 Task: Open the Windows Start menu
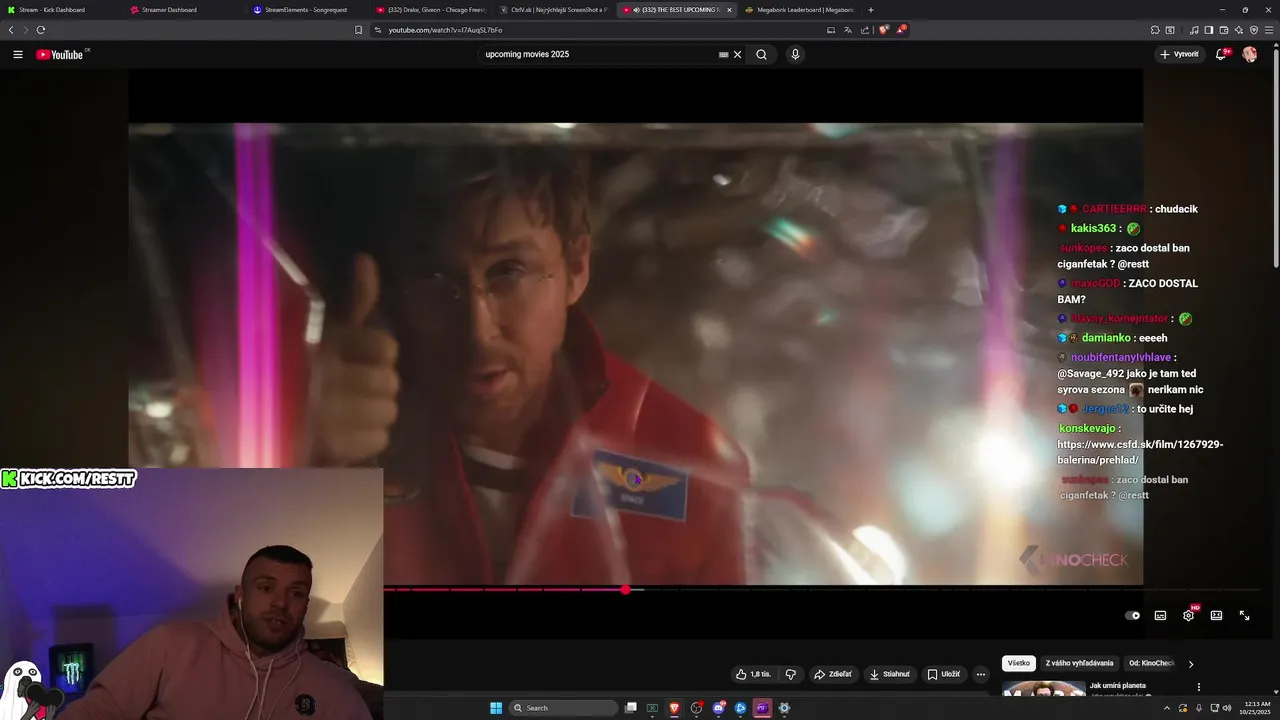[496, 708]
